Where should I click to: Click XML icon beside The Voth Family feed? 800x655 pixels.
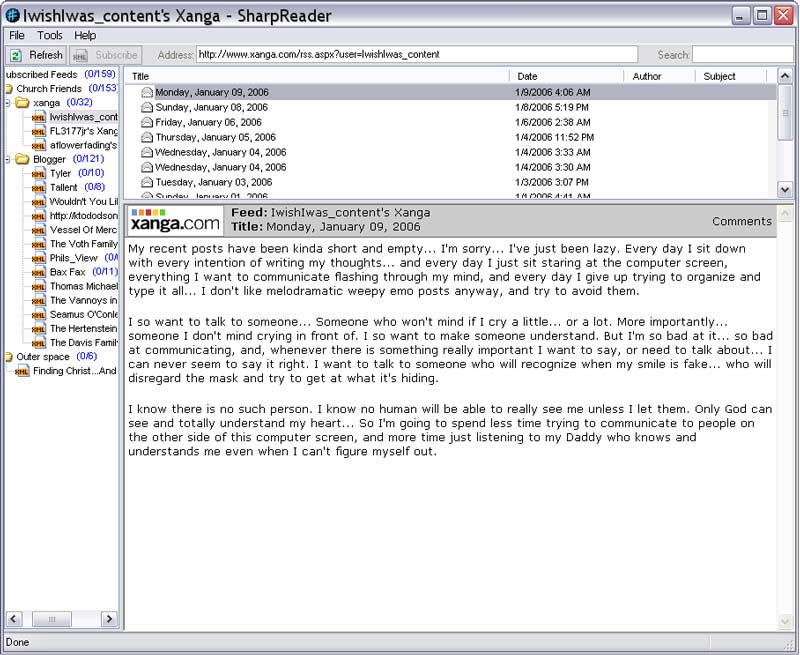click(38, 244)
